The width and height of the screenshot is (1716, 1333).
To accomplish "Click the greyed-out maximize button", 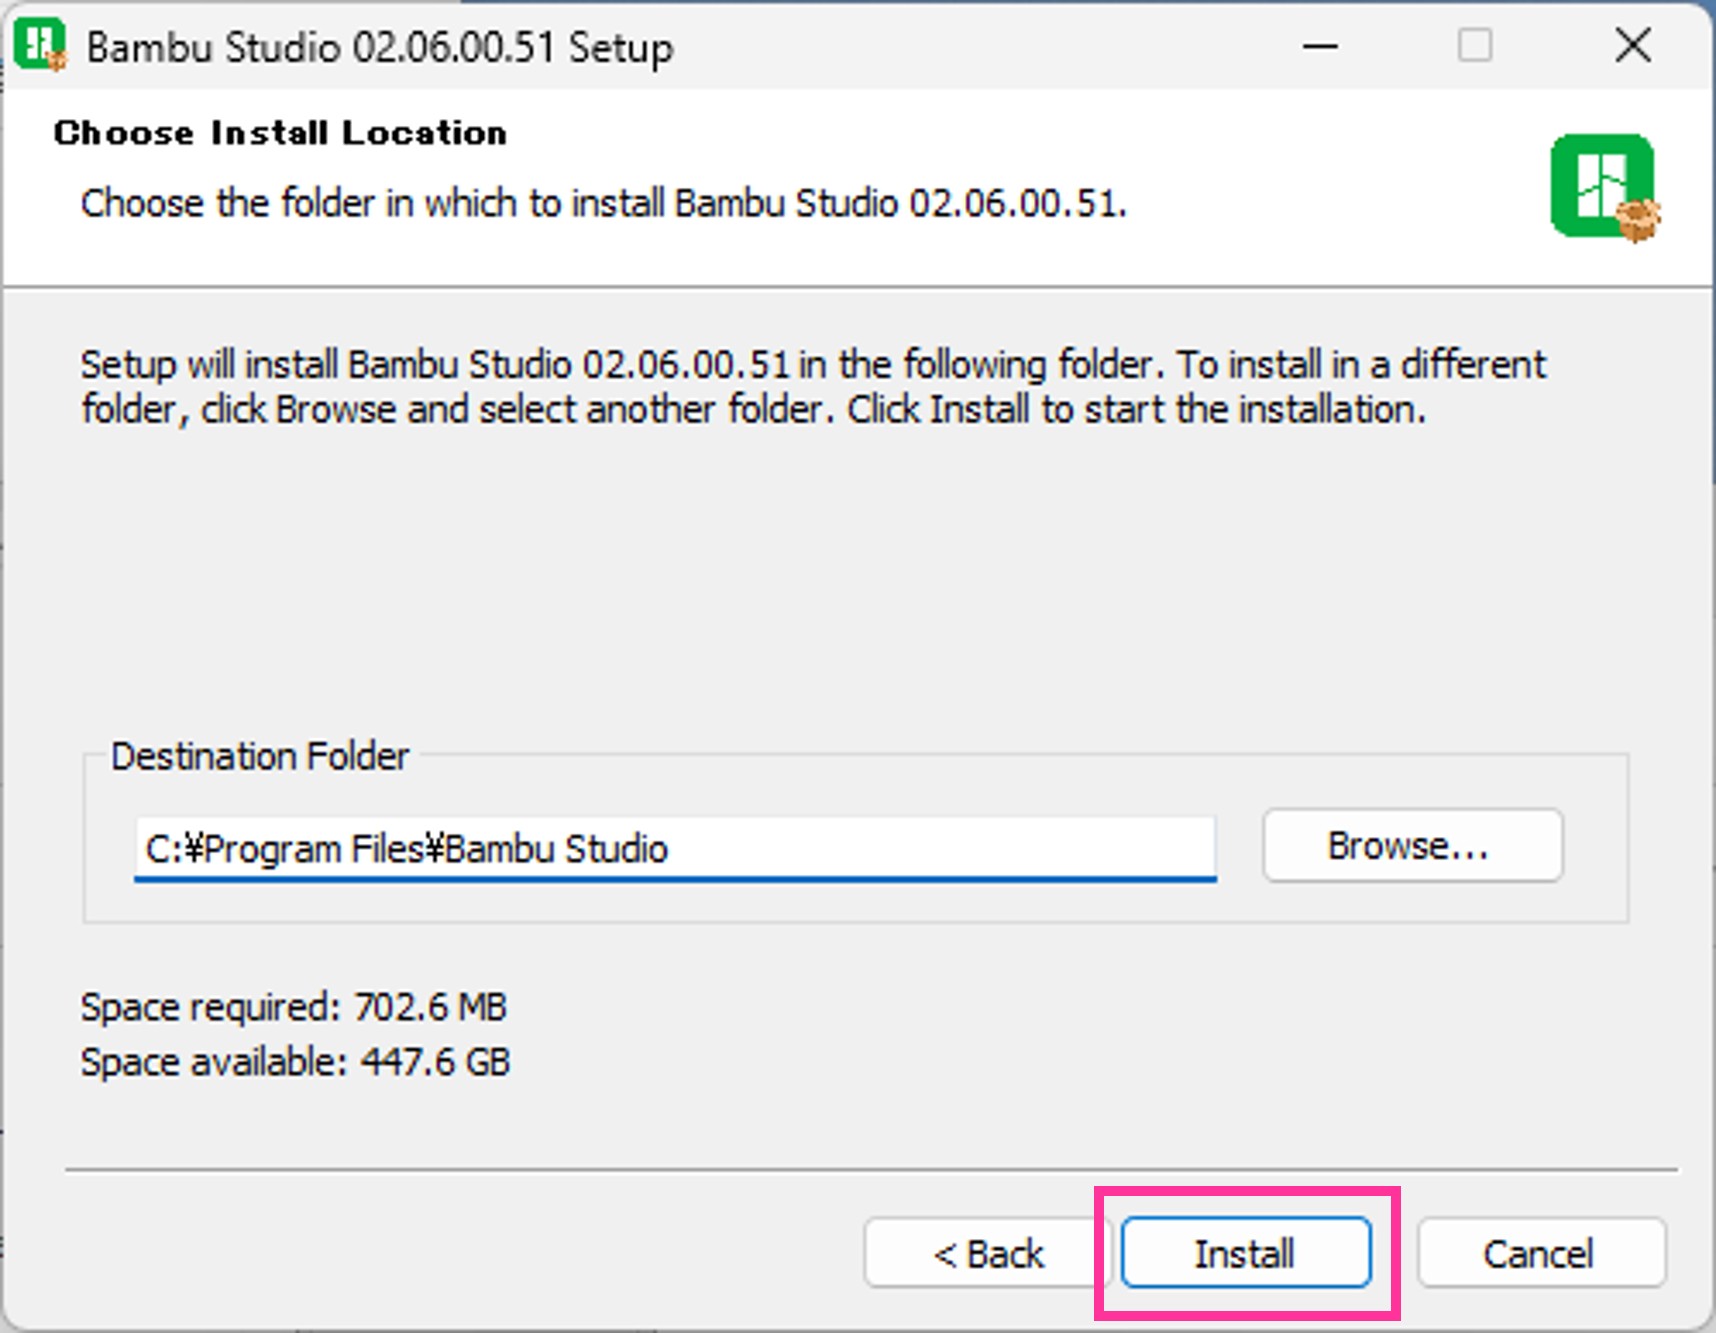I will click(1475, 46).
